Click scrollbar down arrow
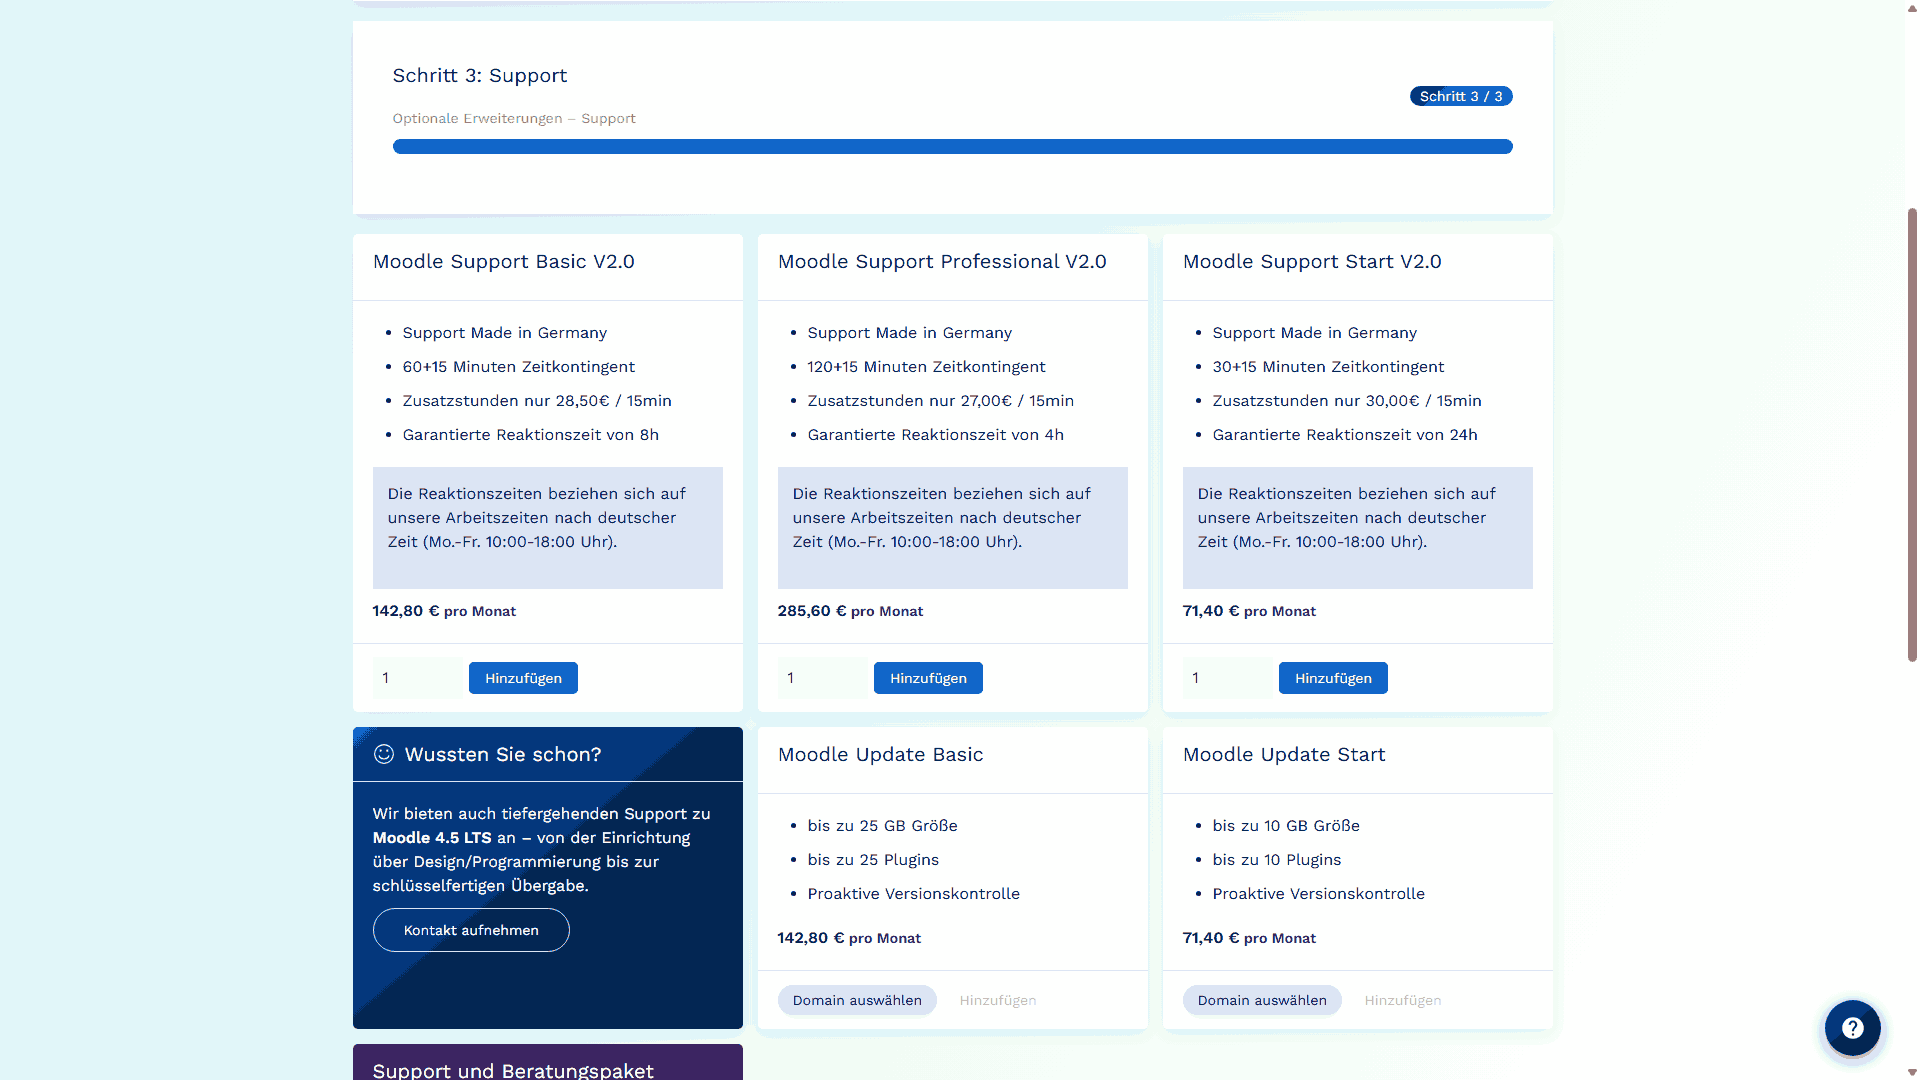Image resolution: width=1920 pixels, height=1080 pixels. (x=1912, y=1072)
